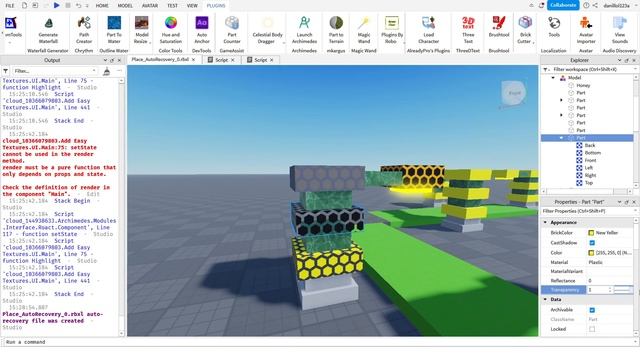Open the Path Creator plugin

(84, 23)
